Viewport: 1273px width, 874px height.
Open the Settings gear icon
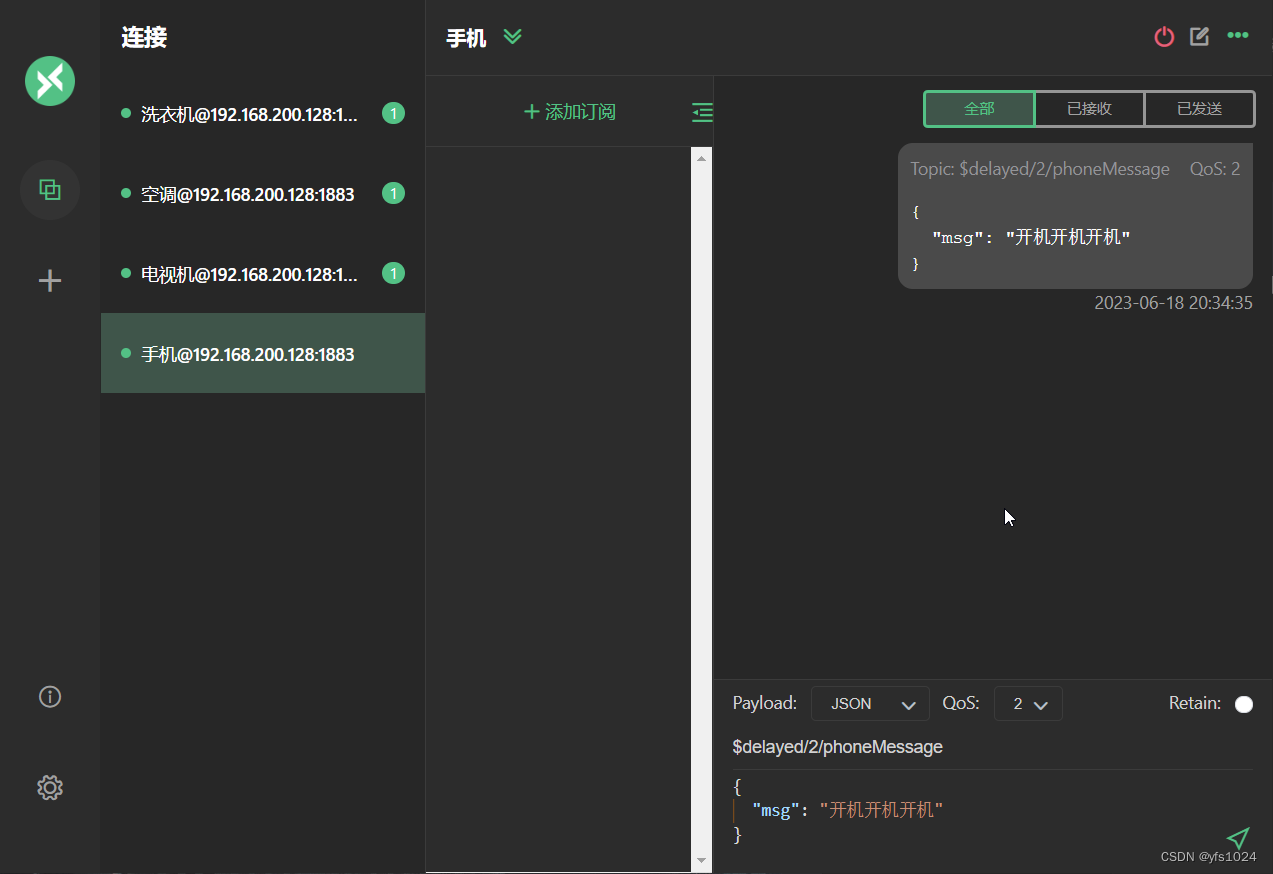tap(50, 788)
